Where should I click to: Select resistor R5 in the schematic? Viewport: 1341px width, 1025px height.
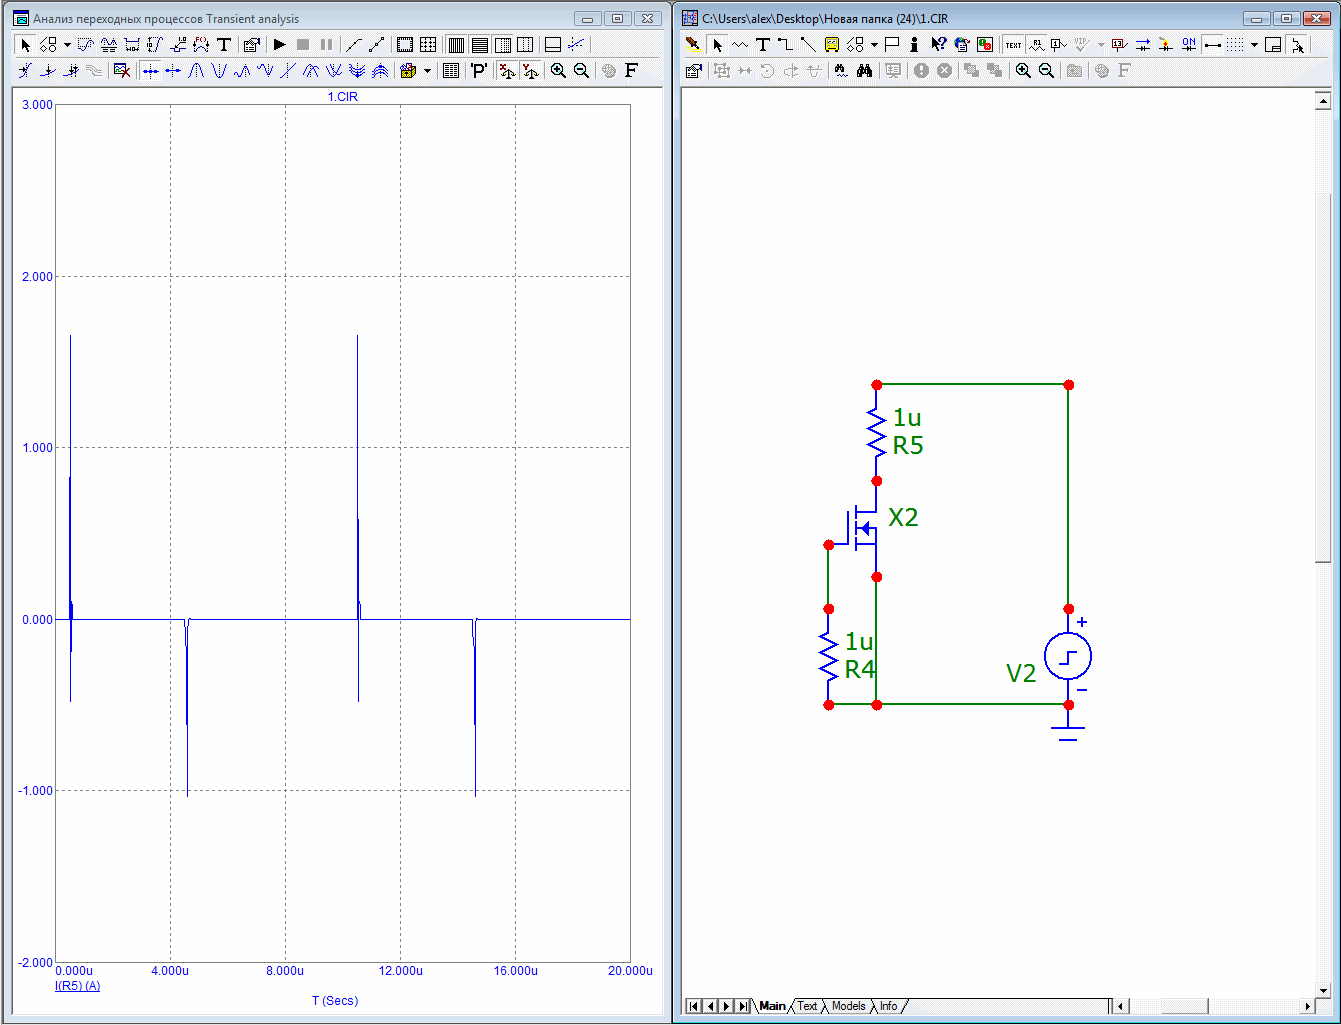pos(877,432)
